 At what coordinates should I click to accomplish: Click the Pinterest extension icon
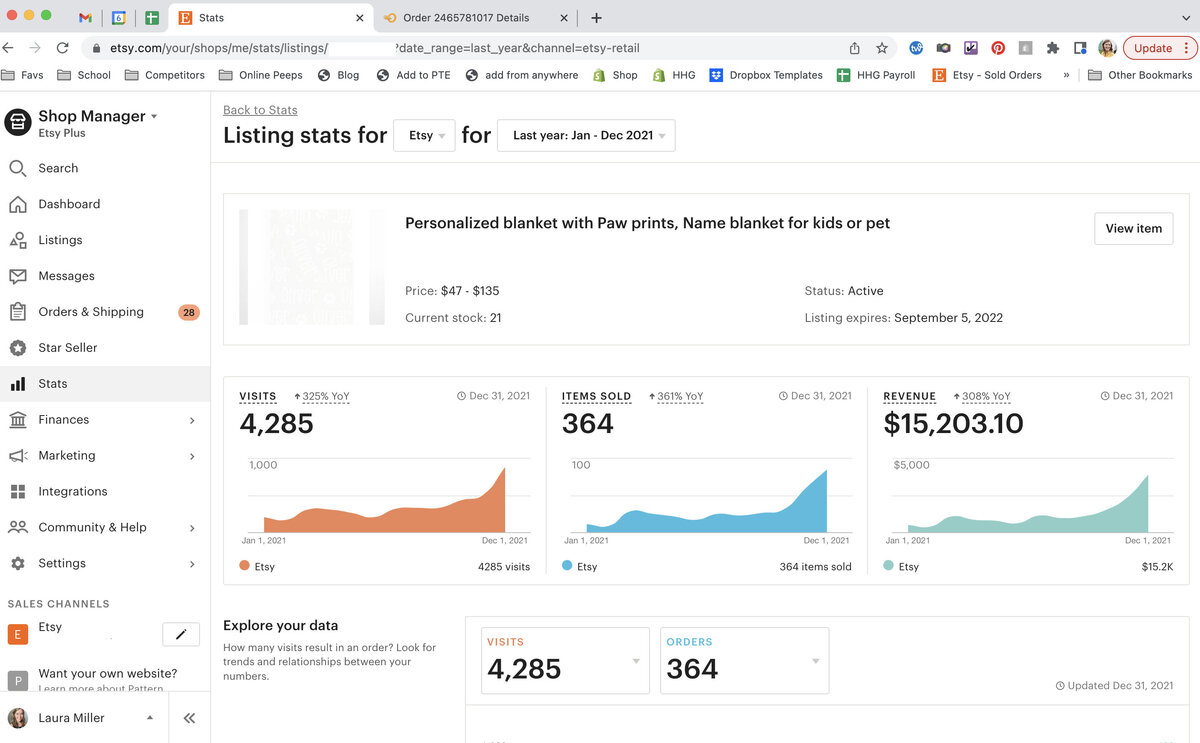[998, 48]
